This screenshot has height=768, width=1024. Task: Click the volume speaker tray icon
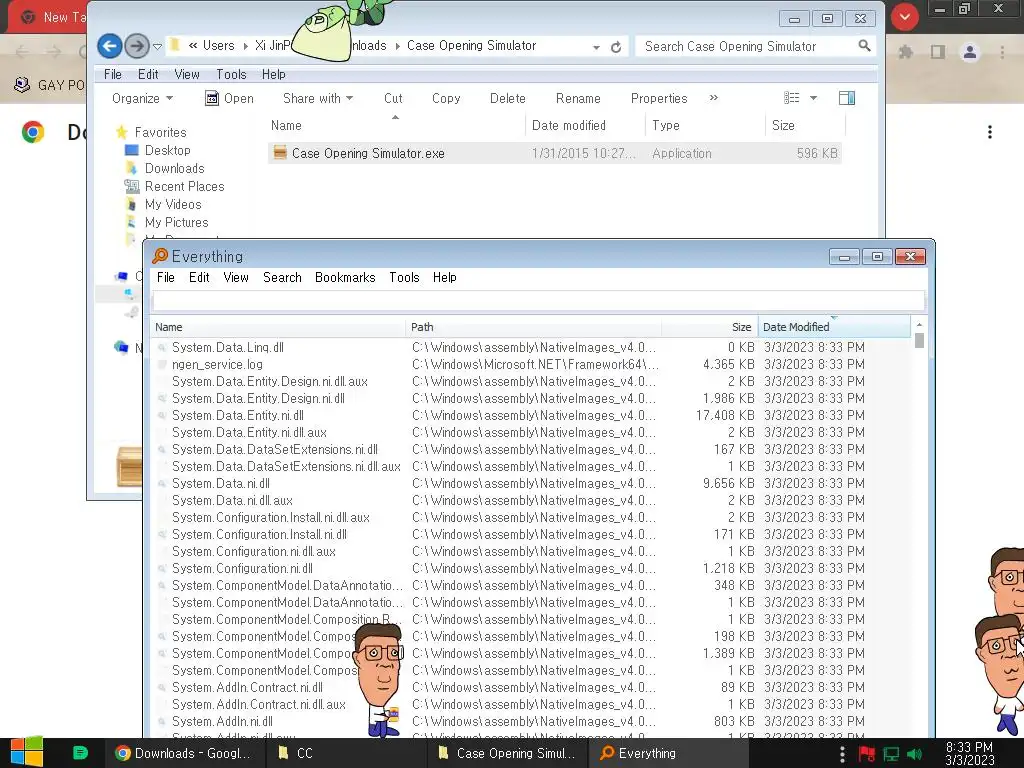914,754
